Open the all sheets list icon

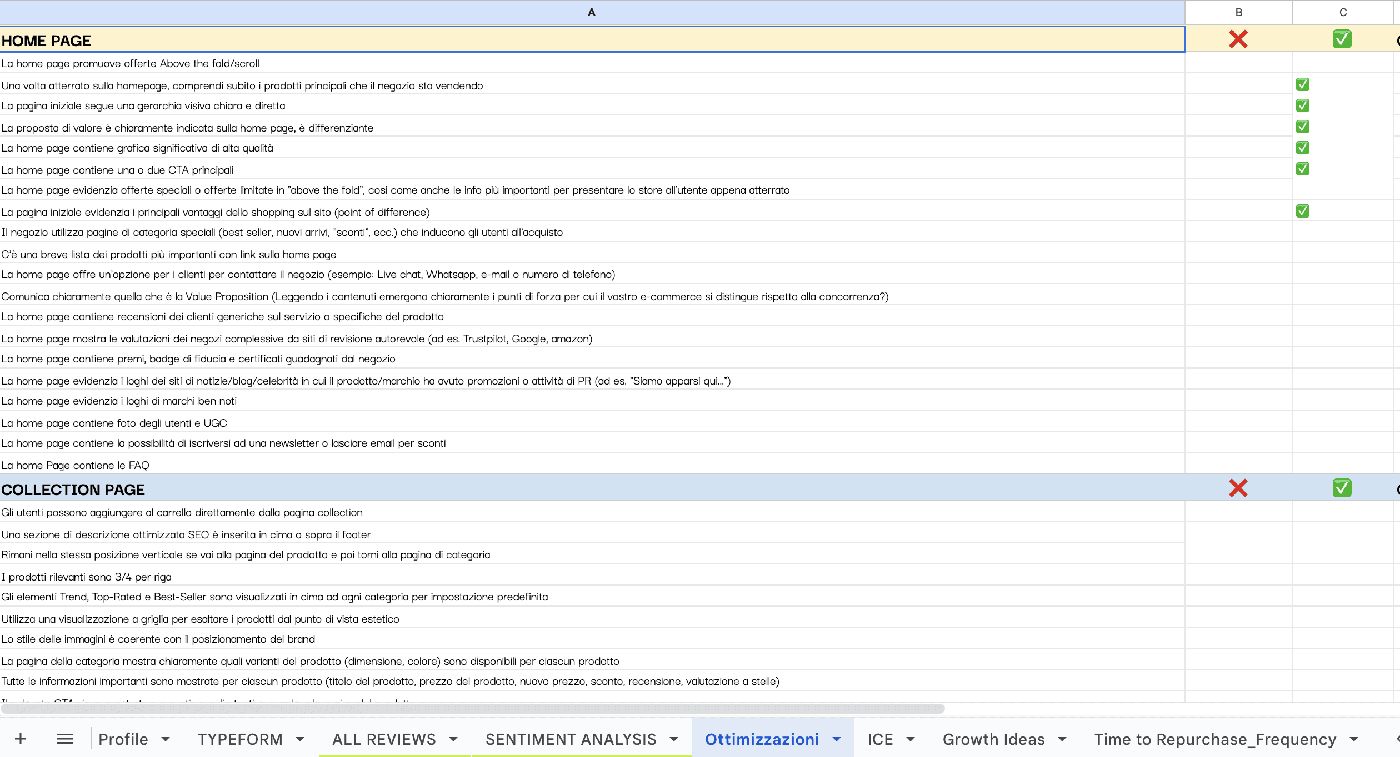pyautogui.click(x=65, y=739)
